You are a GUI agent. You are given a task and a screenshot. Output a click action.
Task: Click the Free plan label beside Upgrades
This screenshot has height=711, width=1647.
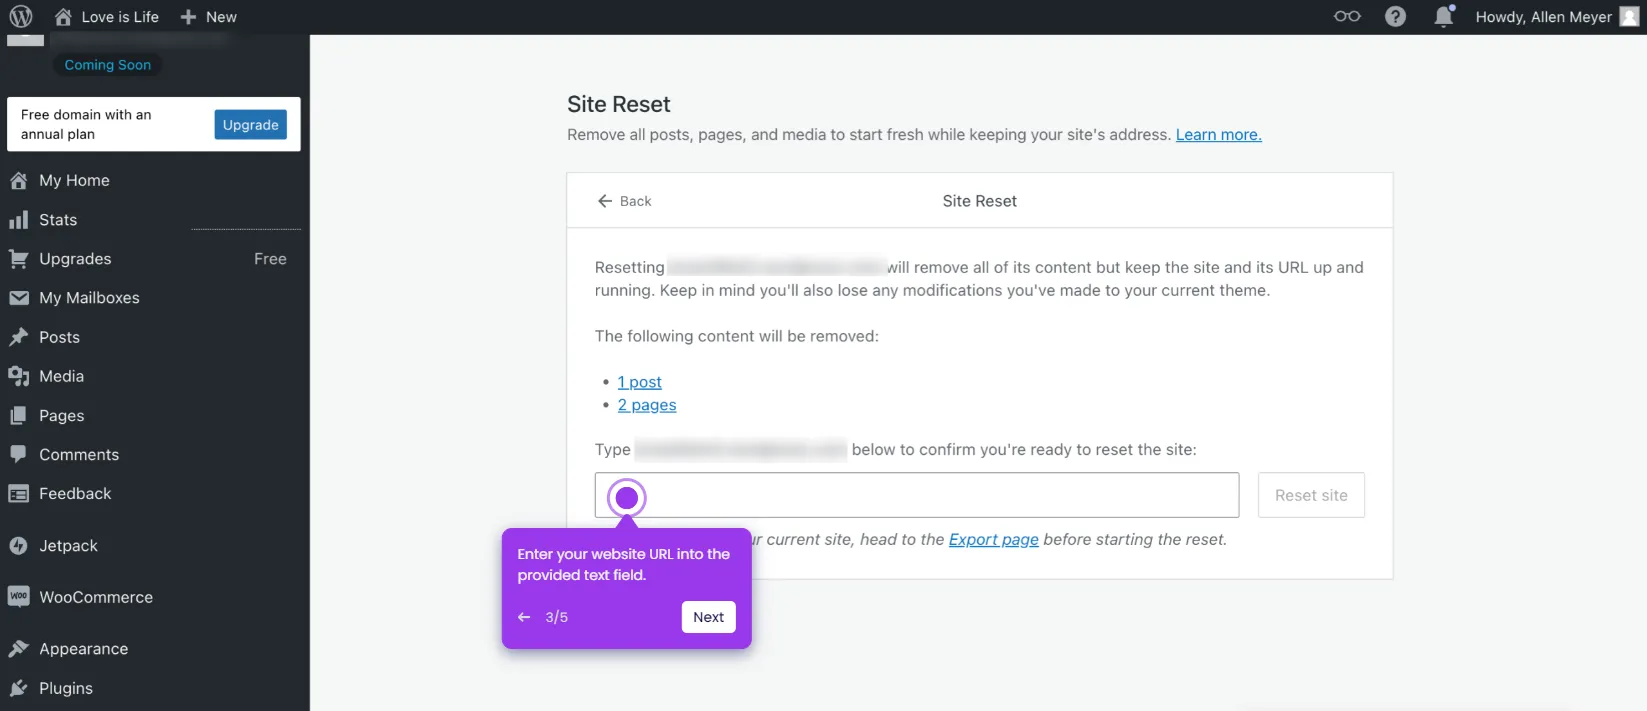pos(270,259)
